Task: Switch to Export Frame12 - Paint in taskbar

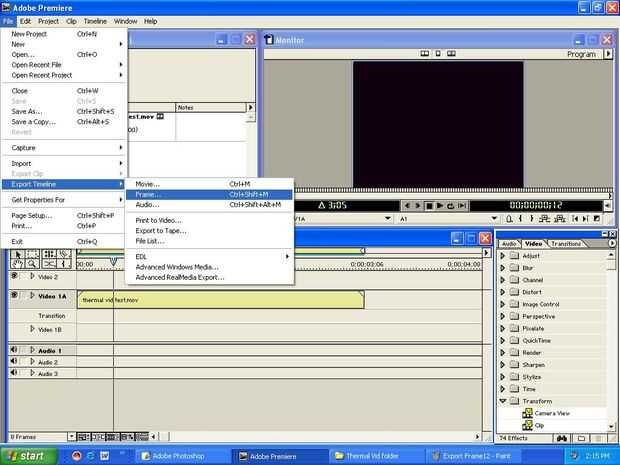Action: point(472,456)
